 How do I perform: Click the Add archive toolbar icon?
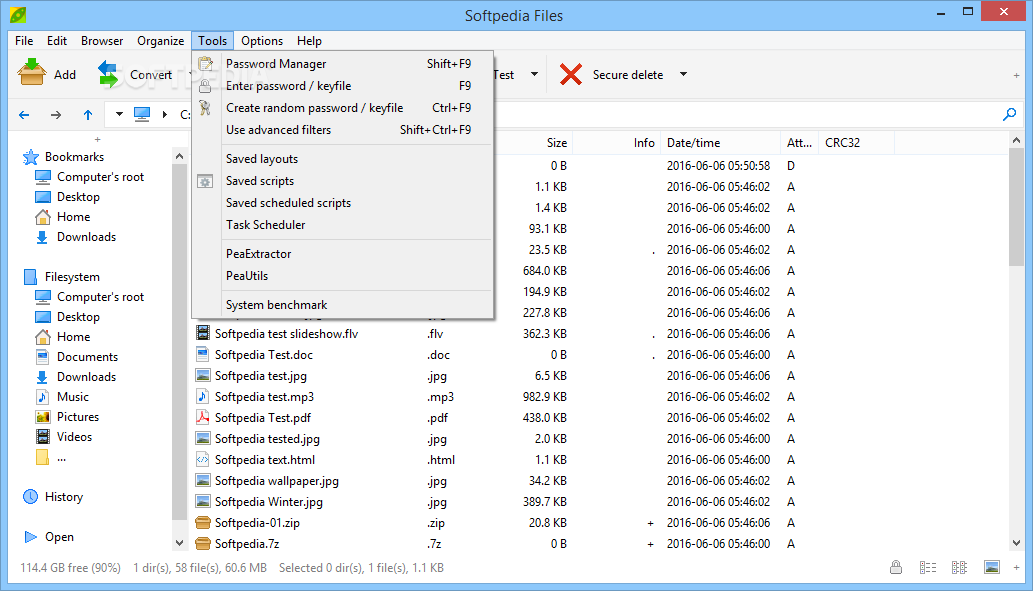[x=31, y=73]
